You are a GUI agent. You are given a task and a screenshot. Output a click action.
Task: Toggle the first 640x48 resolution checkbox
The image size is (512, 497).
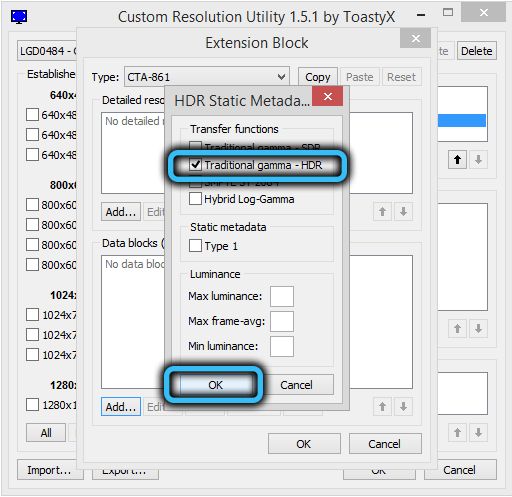32,115
